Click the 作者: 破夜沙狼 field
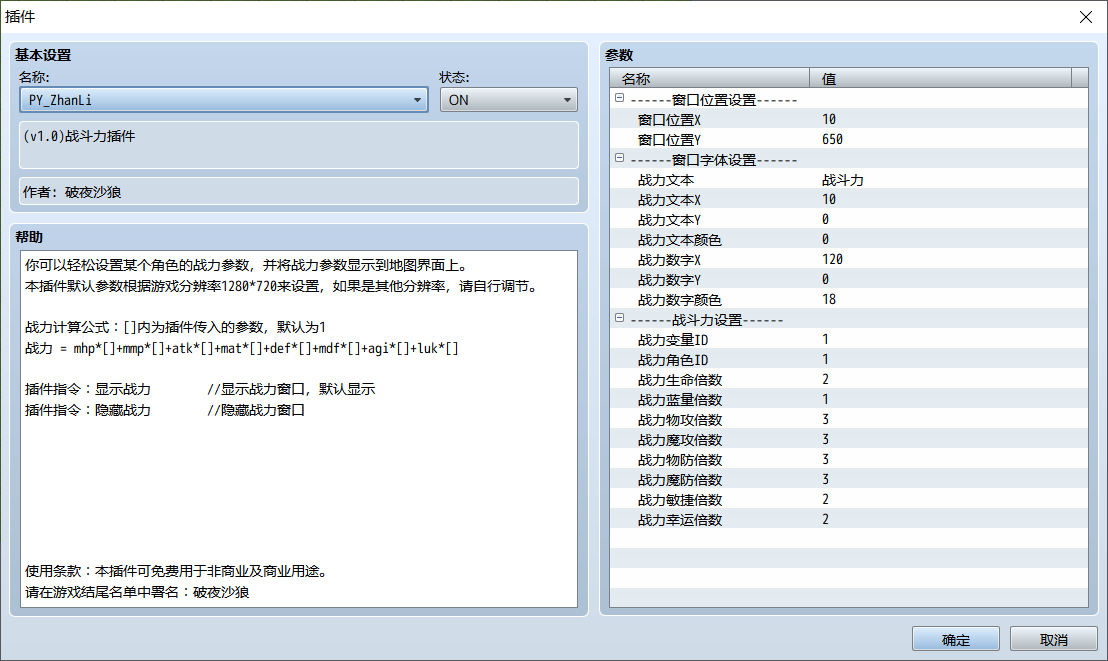Viewport: 1108px width, 661px height. point(298,192)
